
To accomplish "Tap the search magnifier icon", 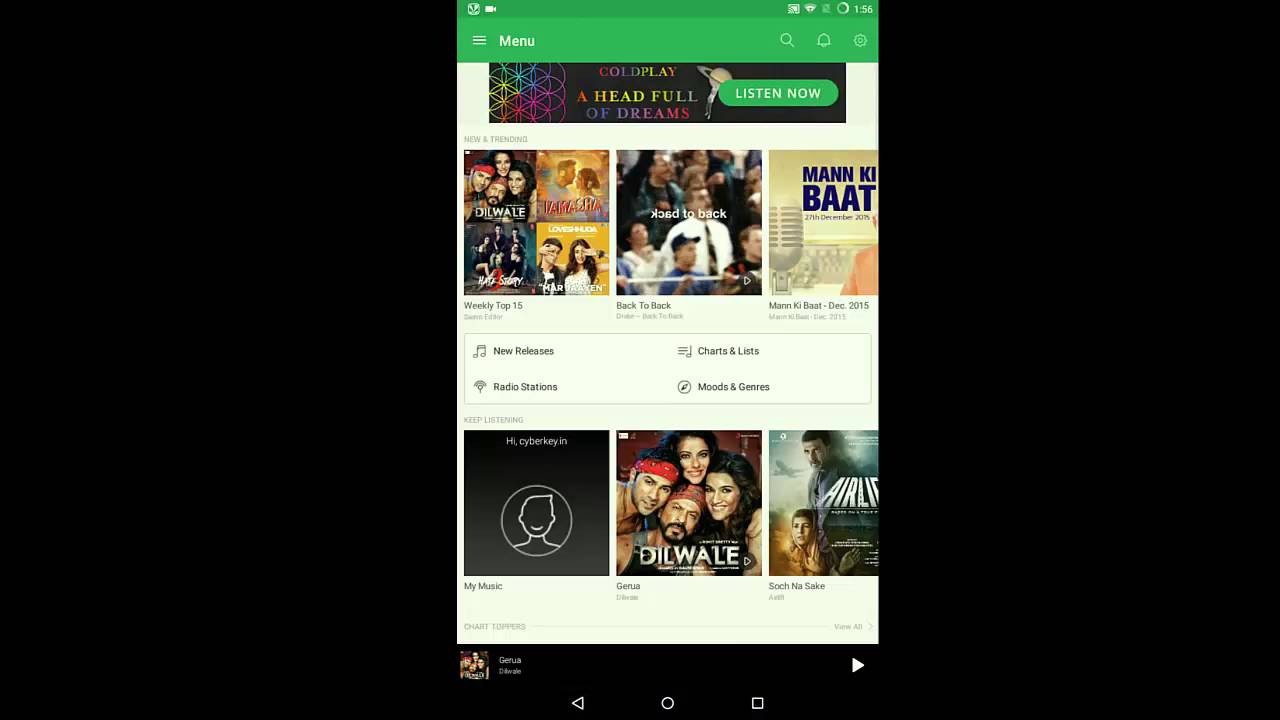I will [787, 41].
